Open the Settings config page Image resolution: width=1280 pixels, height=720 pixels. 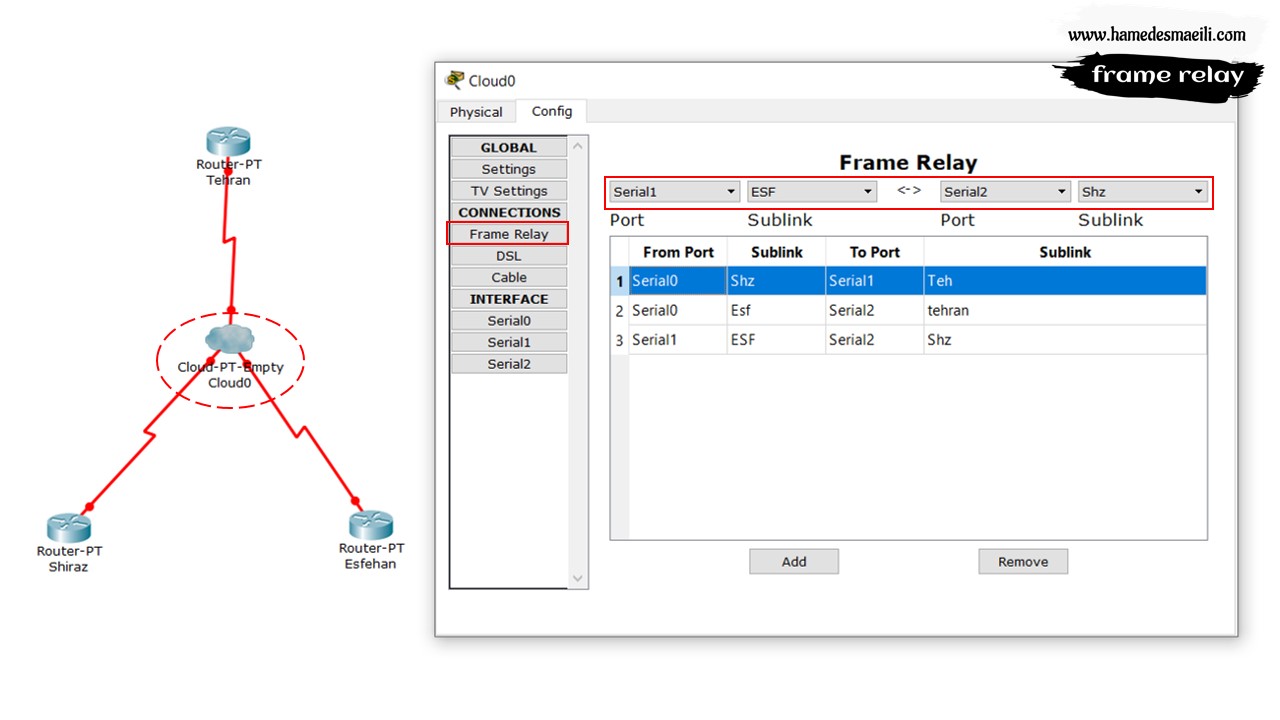[x=509, y=170]
